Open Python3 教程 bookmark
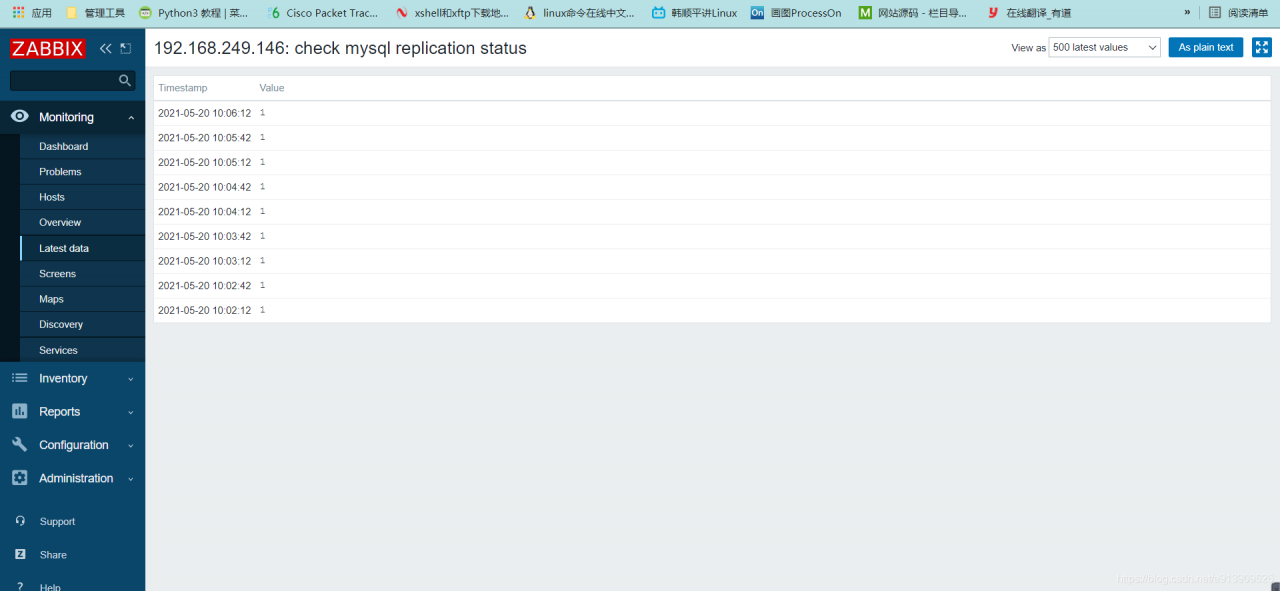This screenshot has width=1280, height=591. coord(195,13)
